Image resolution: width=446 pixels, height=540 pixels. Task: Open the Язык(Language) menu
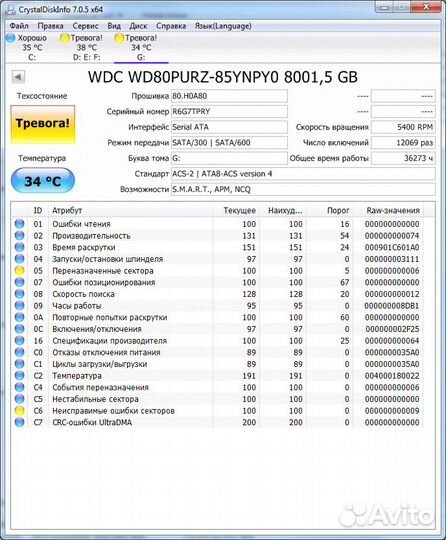[x=223, y=26]
